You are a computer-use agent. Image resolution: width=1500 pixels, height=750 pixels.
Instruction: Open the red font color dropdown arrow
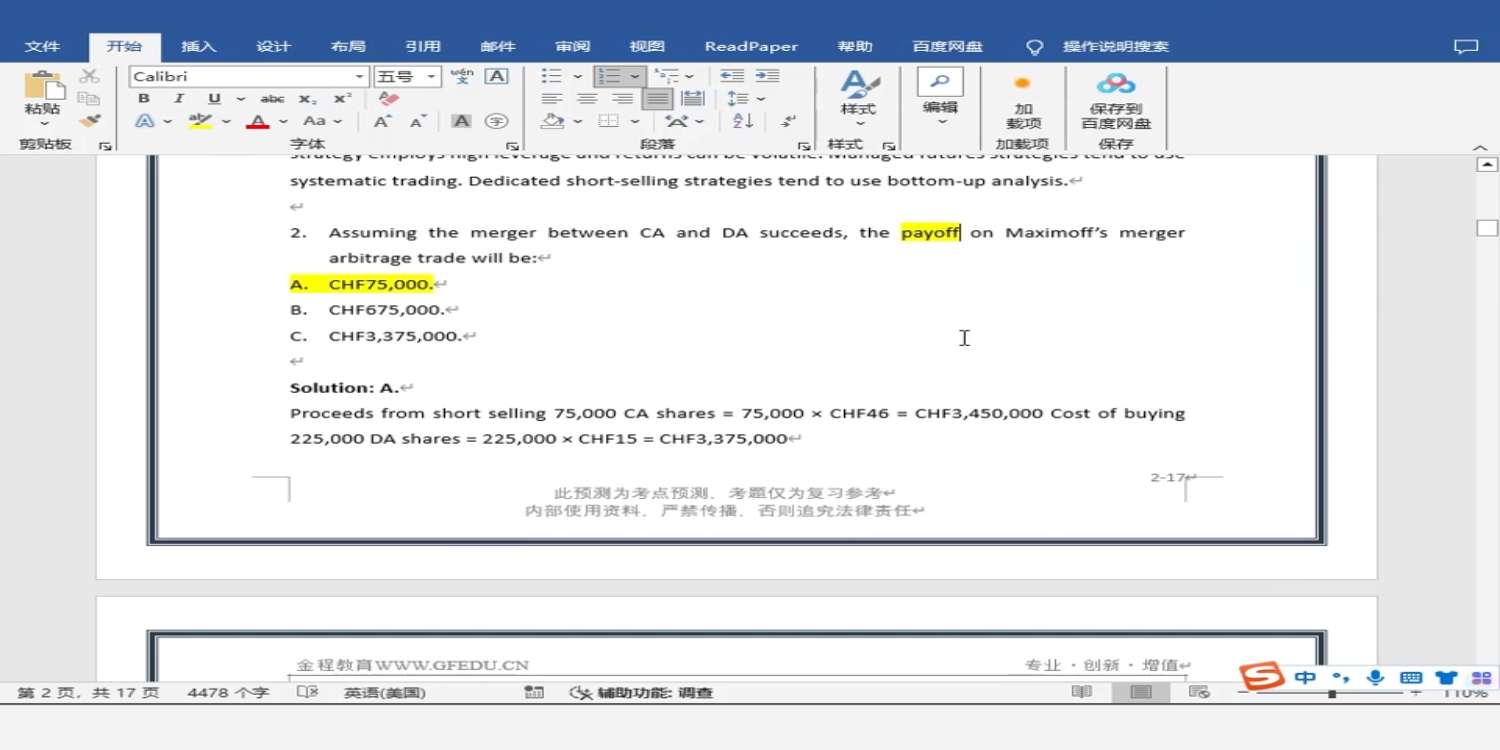pos(283,122)
